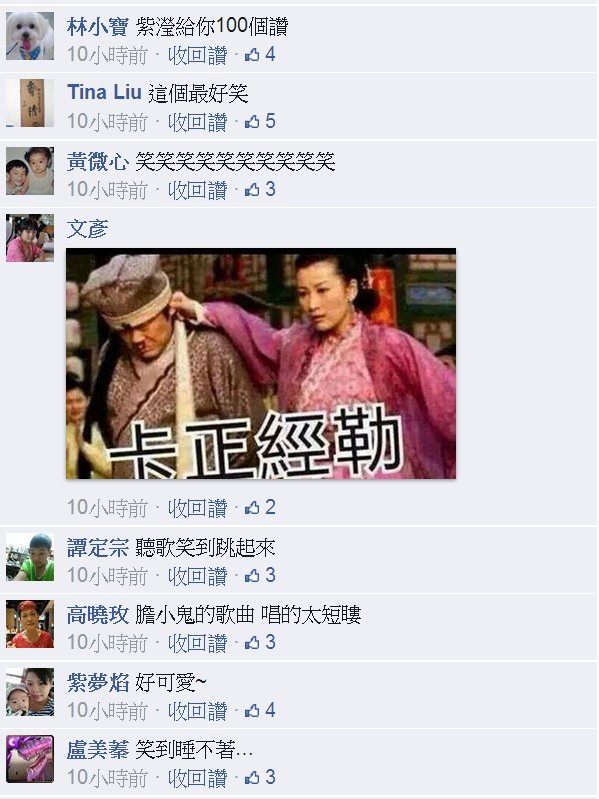Click the thumbs-up icon under 盧美蓁's comment

(252, 778)
